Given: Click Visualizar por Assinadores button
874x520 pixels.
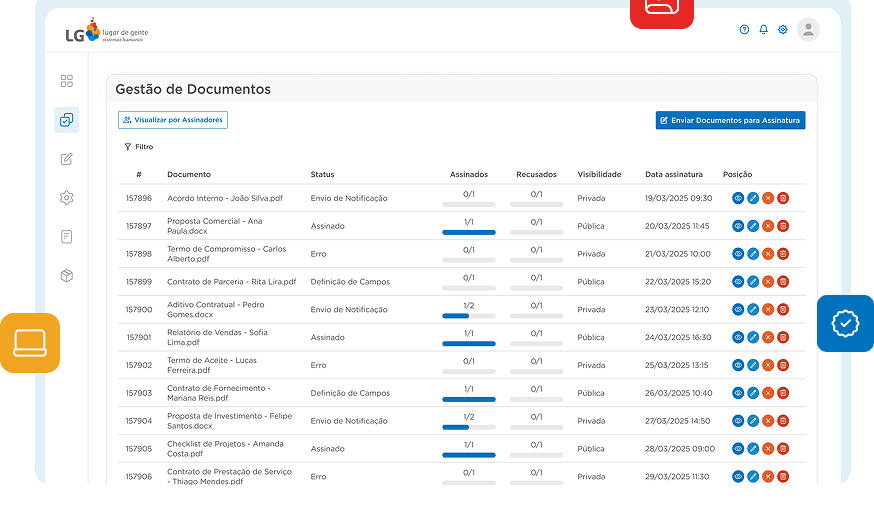Looking at the screenshot, I should 173,120.
